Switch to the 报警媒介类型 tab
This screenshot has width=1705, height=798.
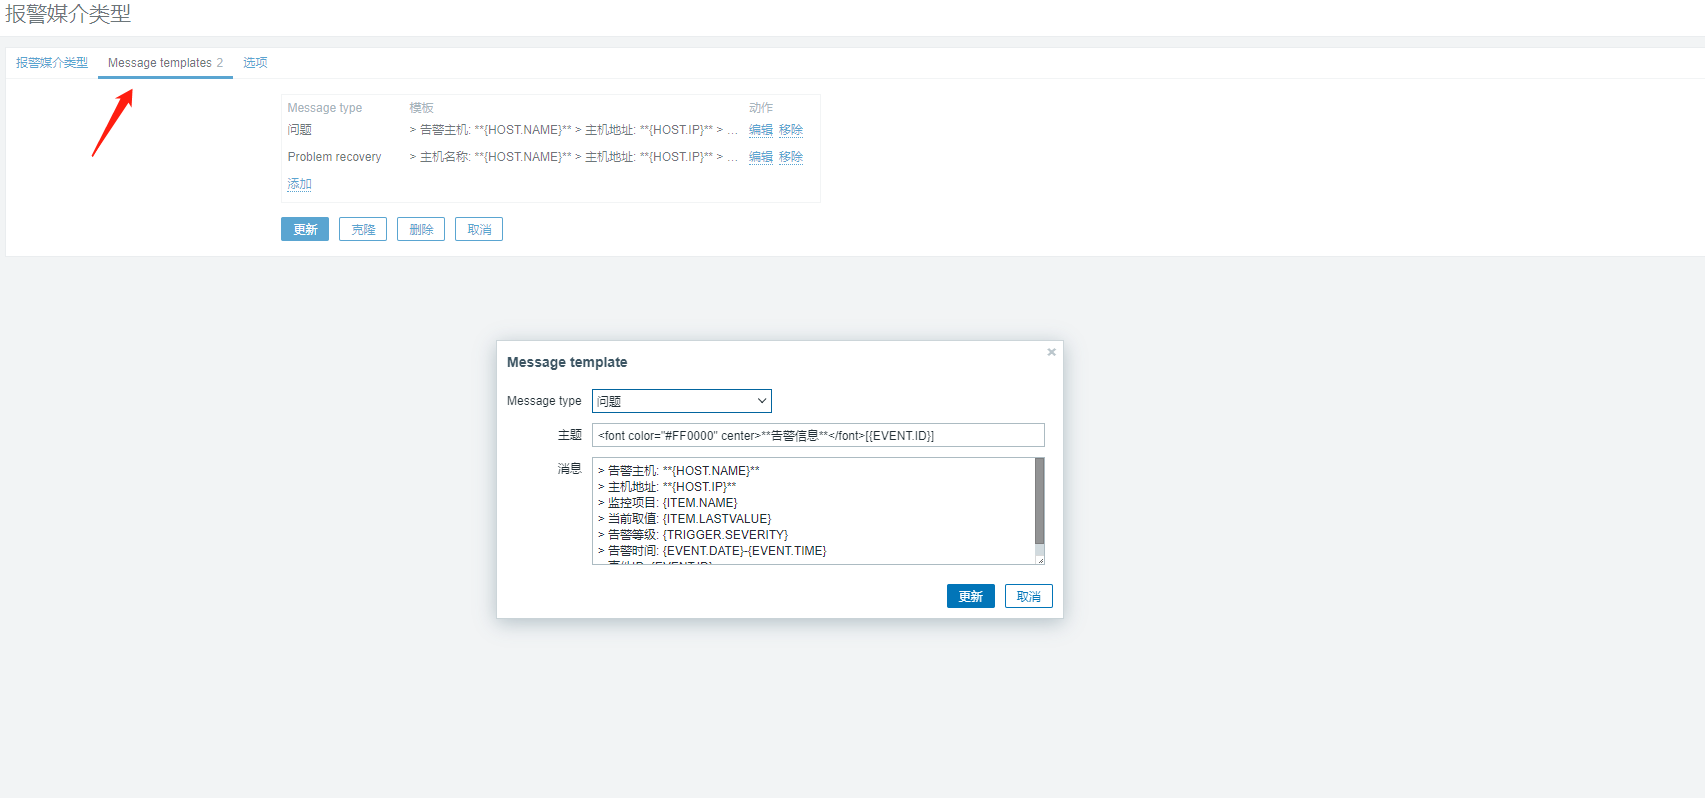pyautogui.click(x=52, y=63)
